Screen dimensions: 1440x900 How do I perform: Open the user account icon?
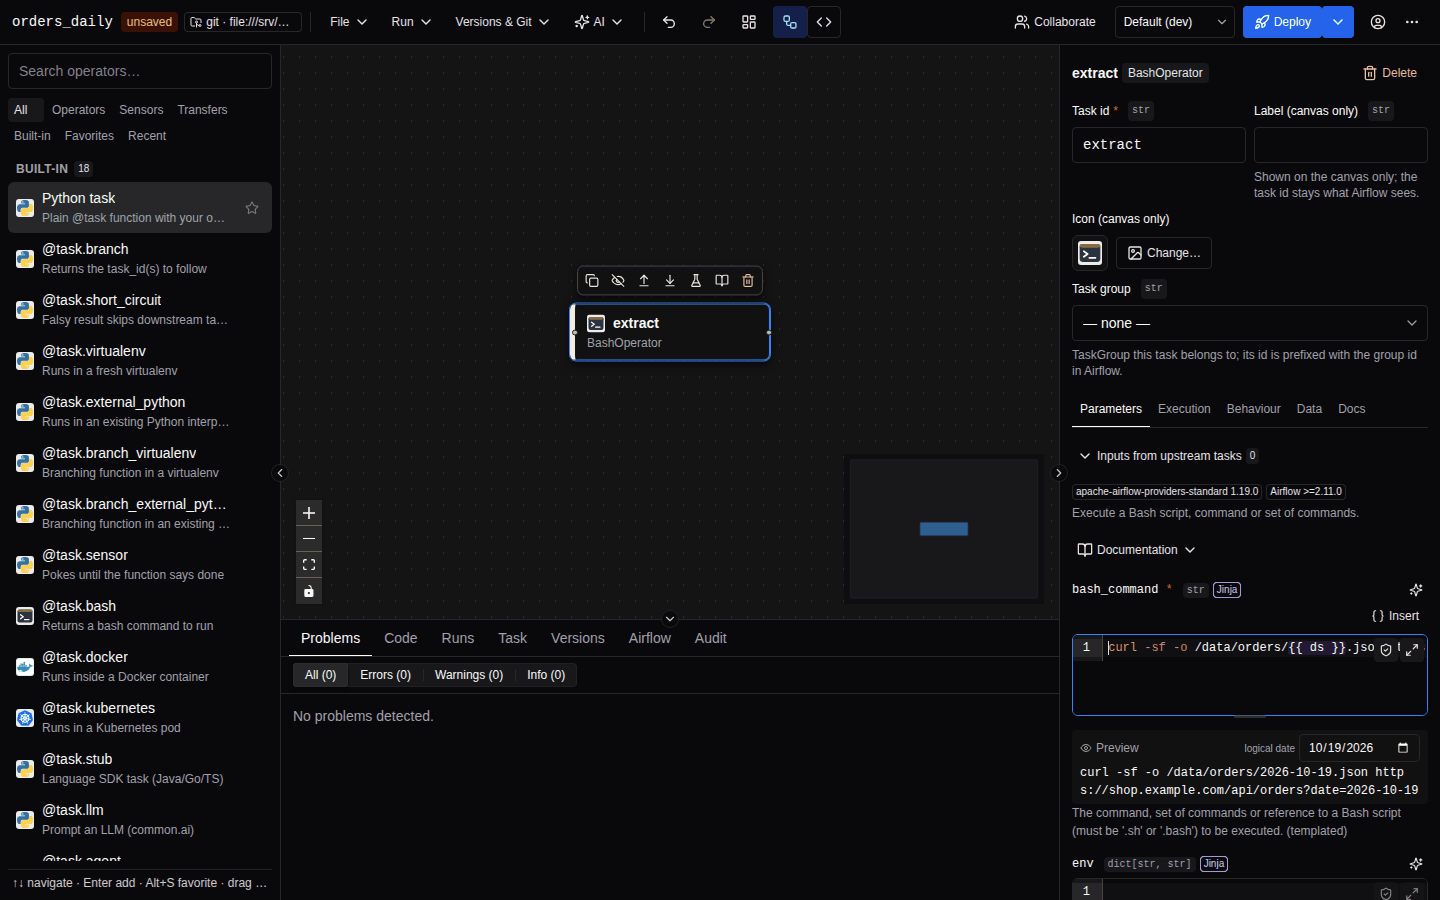pos(1378,22)
